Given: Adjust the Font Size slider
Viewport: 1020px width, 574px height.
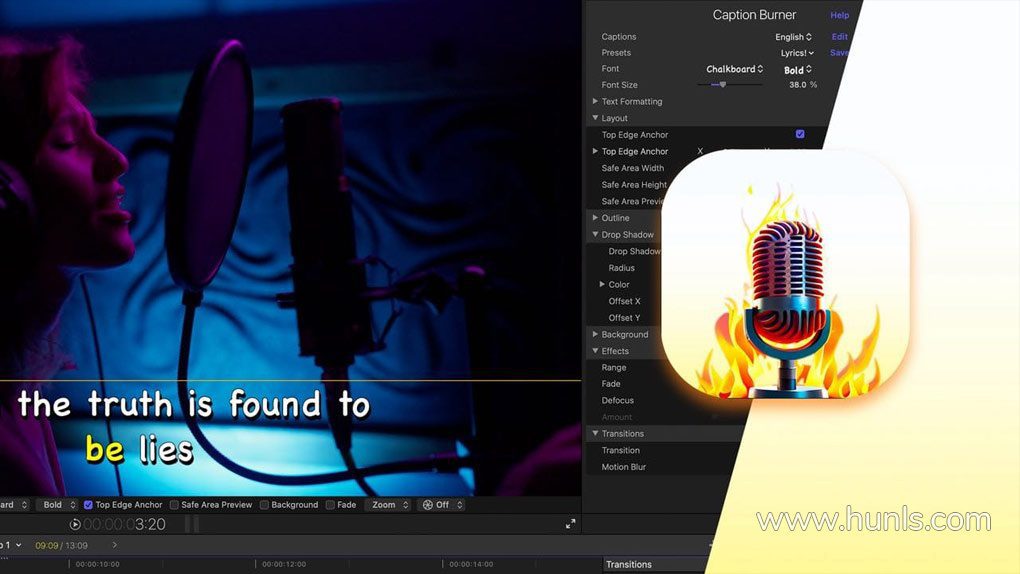Looking at the screenshot, I should (x=722, y=85).
